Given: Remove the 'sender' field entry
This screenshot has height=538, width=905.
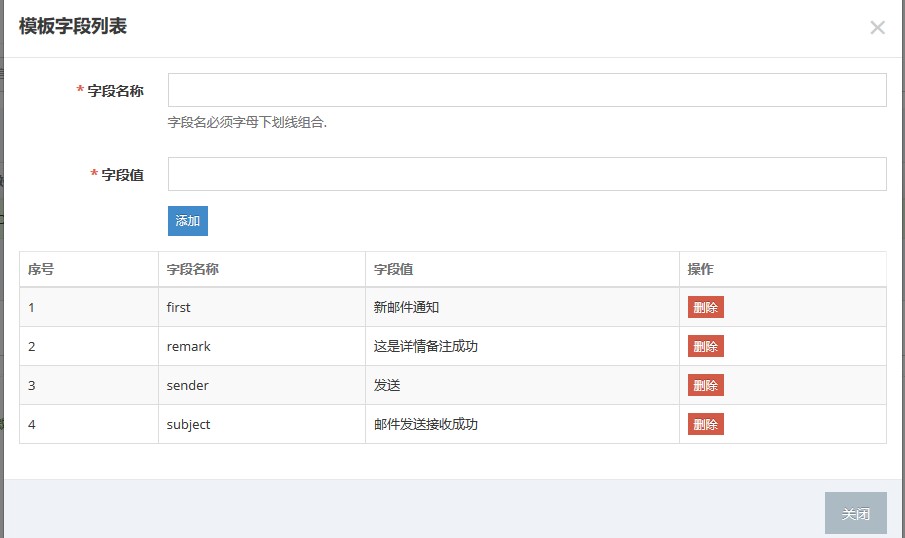Looking at the screenshot, I should click(x=705, y=385).
